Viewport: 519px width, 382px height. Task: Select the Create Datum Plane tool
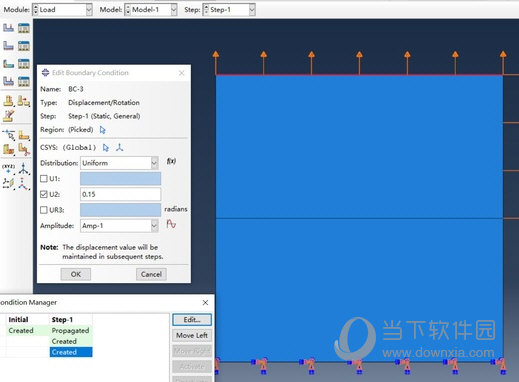click(8, 183)
